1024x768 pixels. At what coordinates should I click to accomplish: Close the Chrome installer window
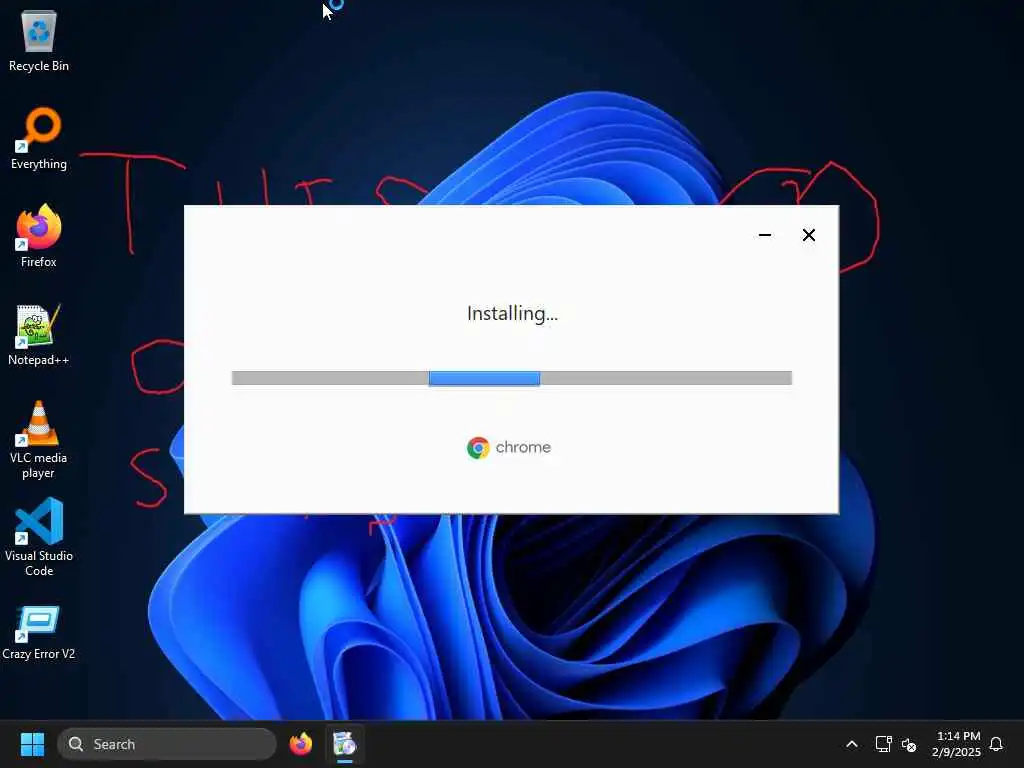[808, 235]
